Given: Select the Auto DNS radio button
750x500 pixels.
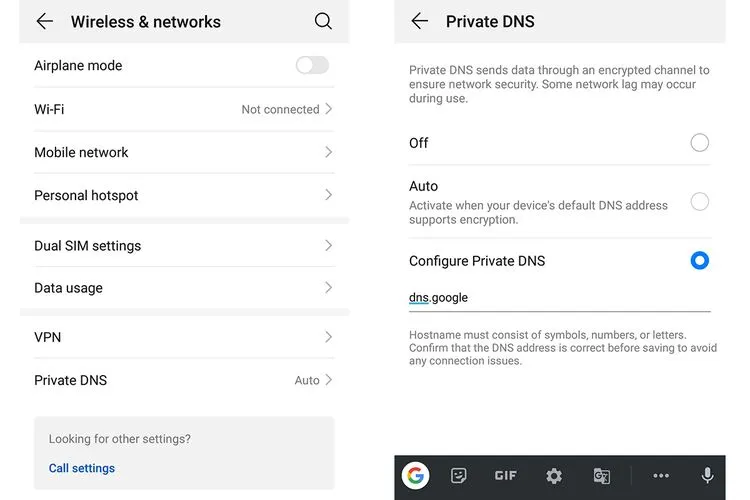Looking at the screenshot, I should [699, 201].
